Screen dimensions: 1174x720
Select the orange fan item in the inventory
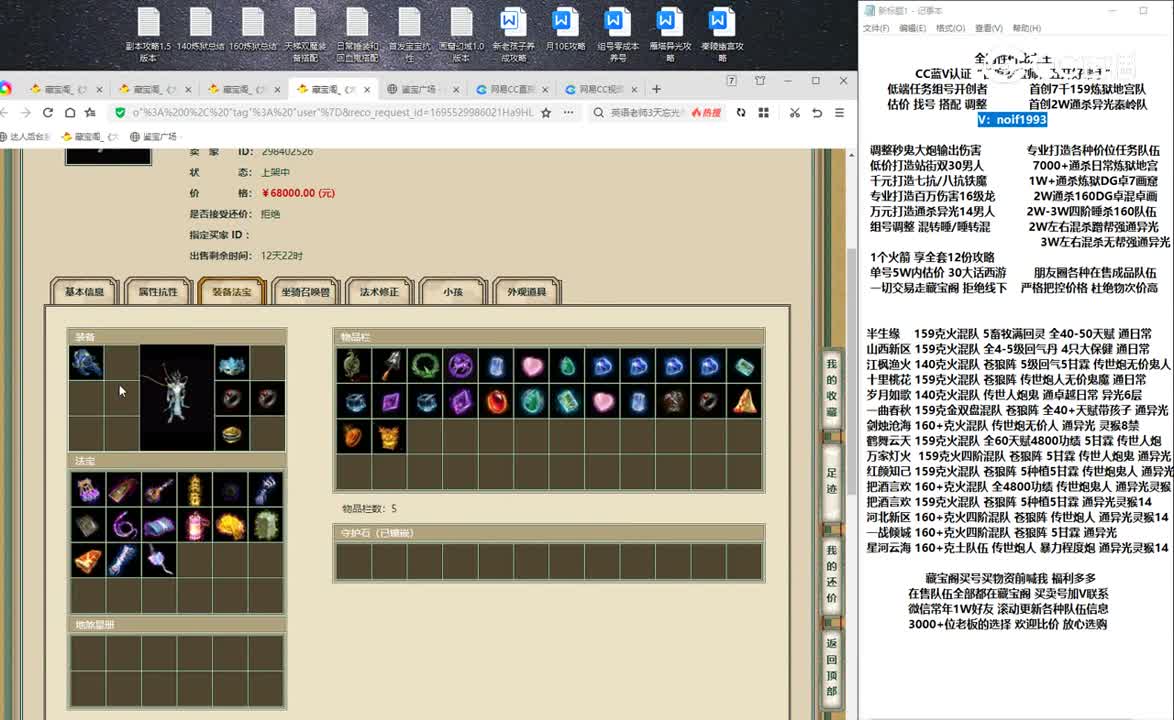click(353, 436)
